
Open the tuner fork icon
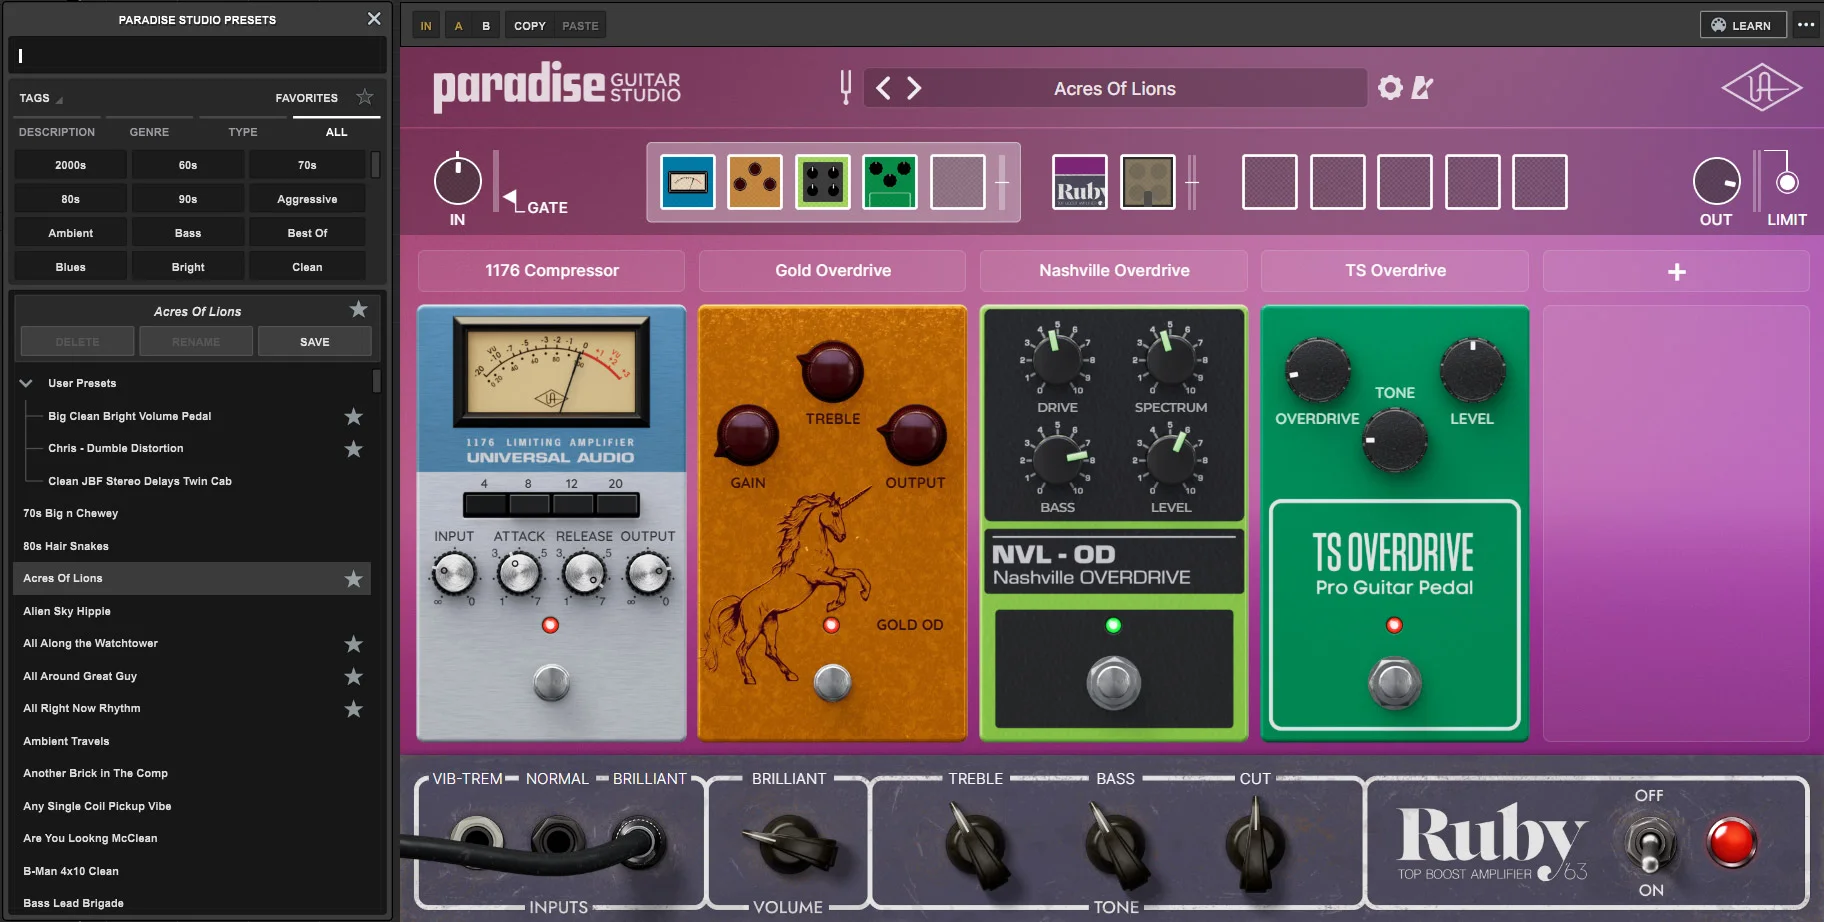click(x=846, y=88)
